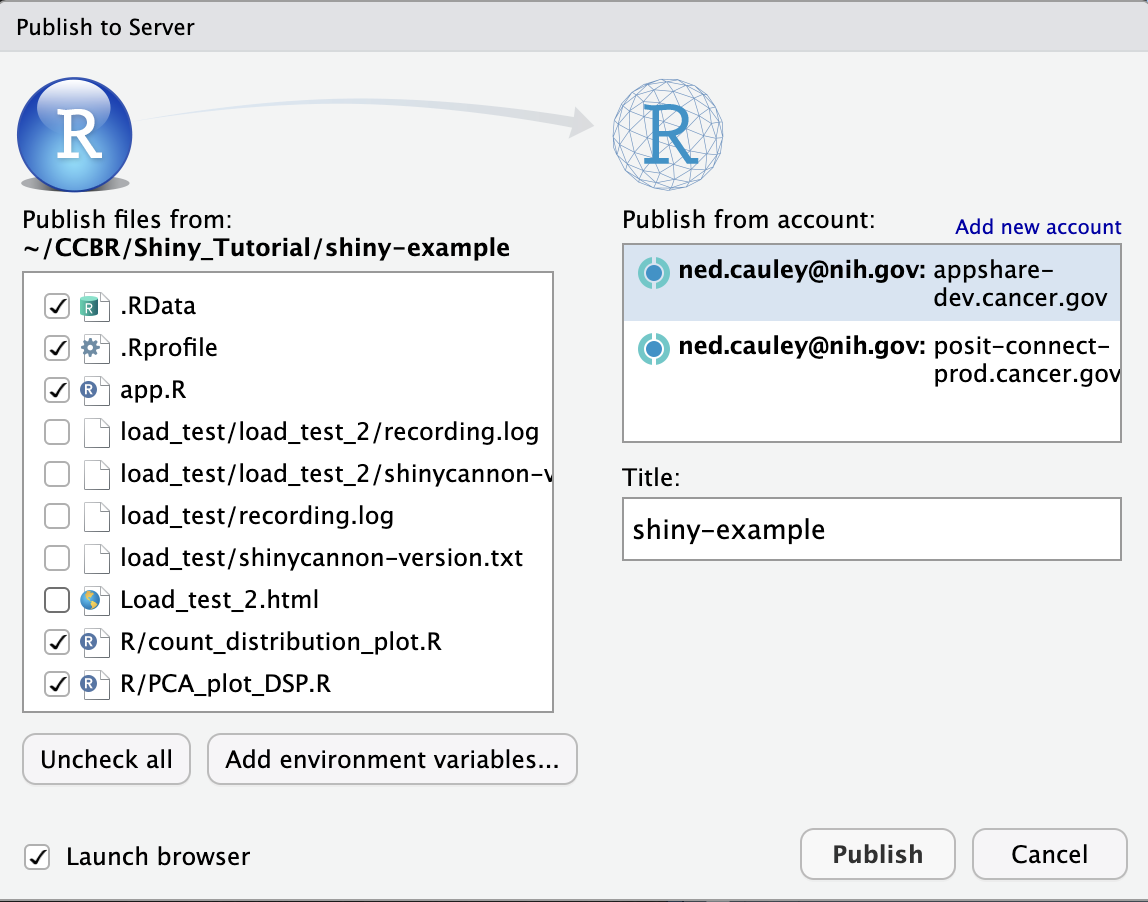Open Add environment variables dialog
Image resolution: width=1148 pixels, height=902 pixels.
point(392,760)
